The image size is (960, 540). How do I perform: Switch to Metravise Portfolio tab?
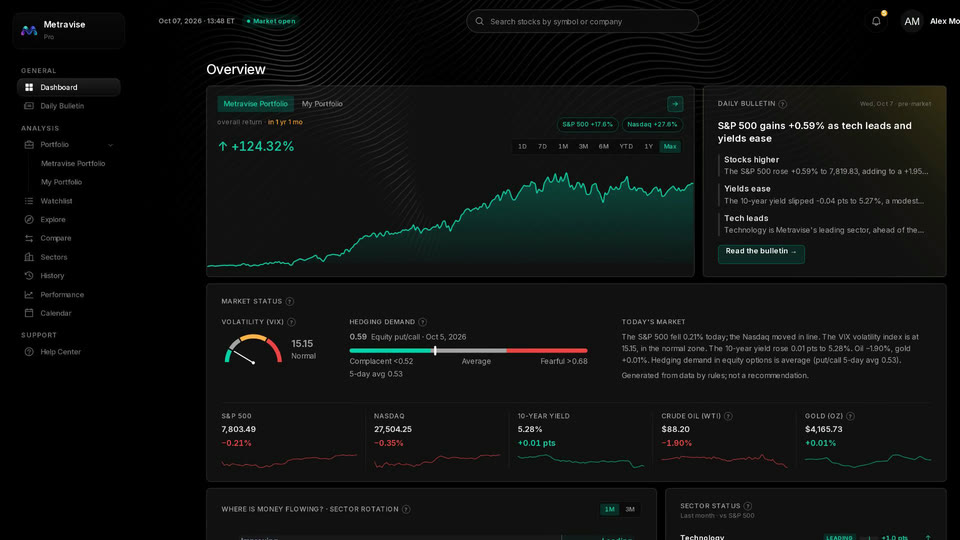[x=255, y=104]
